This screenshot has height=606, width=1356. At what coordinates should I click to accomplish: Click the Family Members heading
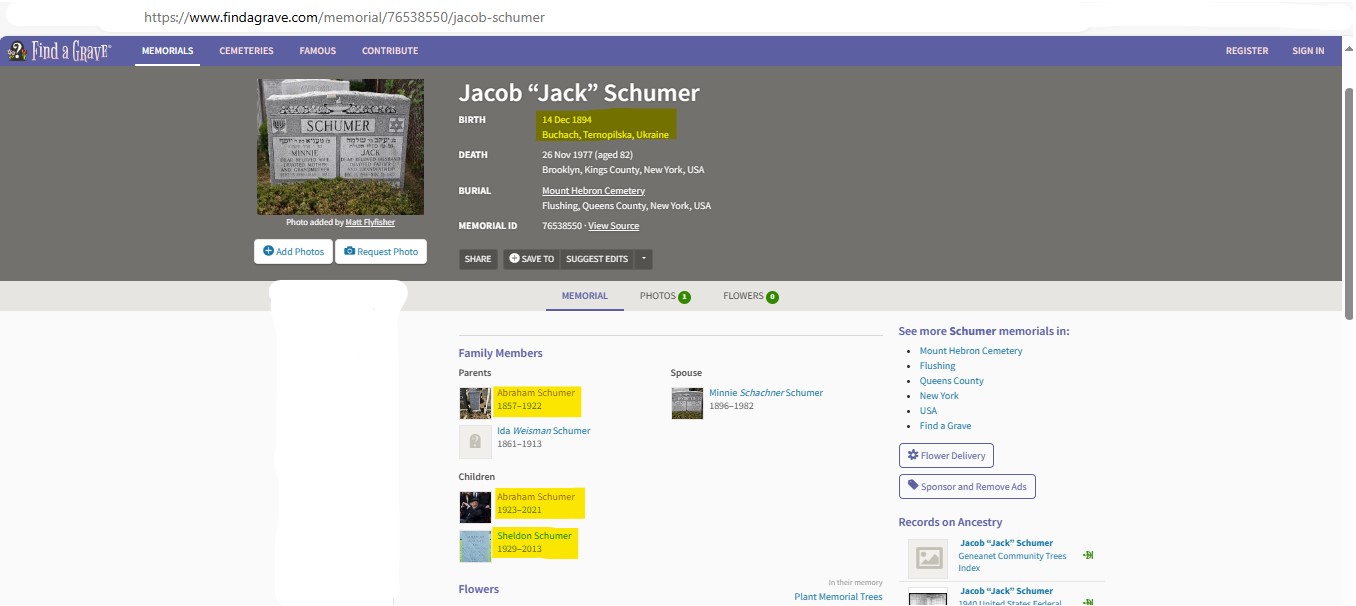[x=501, y=353]
